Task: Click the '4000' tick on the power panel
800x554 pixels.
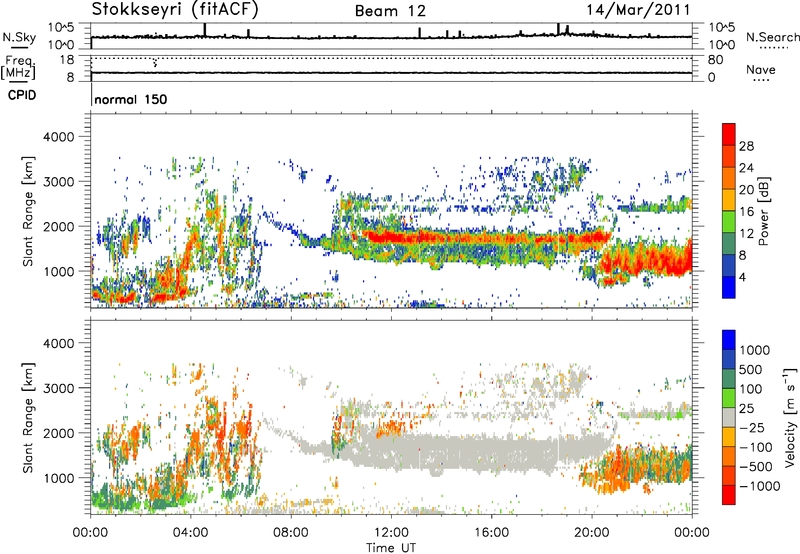Action: tap(58, 137)
